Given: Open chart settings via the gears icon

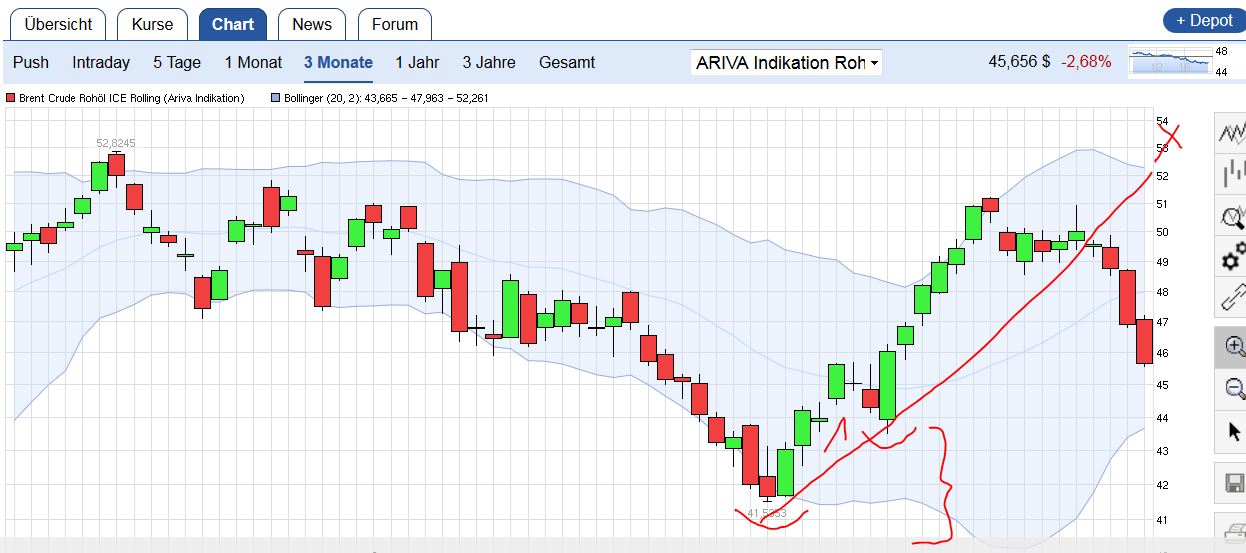Looking at the screenshot, I should pyautogui.click(x=1232, y=257).
